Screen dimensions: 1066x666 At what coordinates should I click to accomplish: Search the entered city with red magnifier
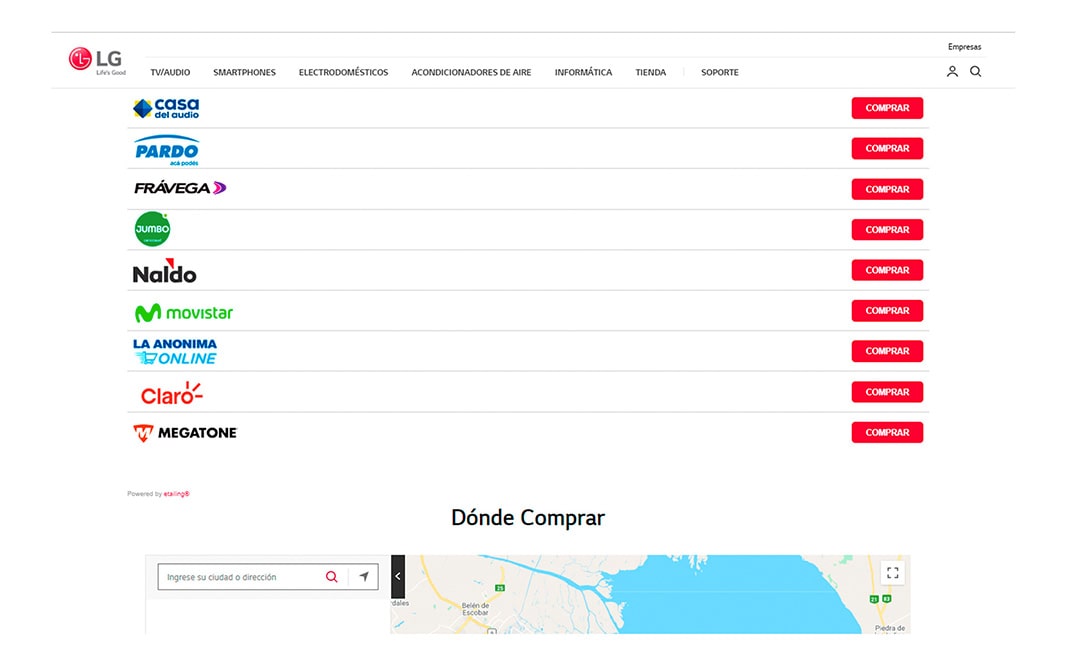(x=332, y=577)
